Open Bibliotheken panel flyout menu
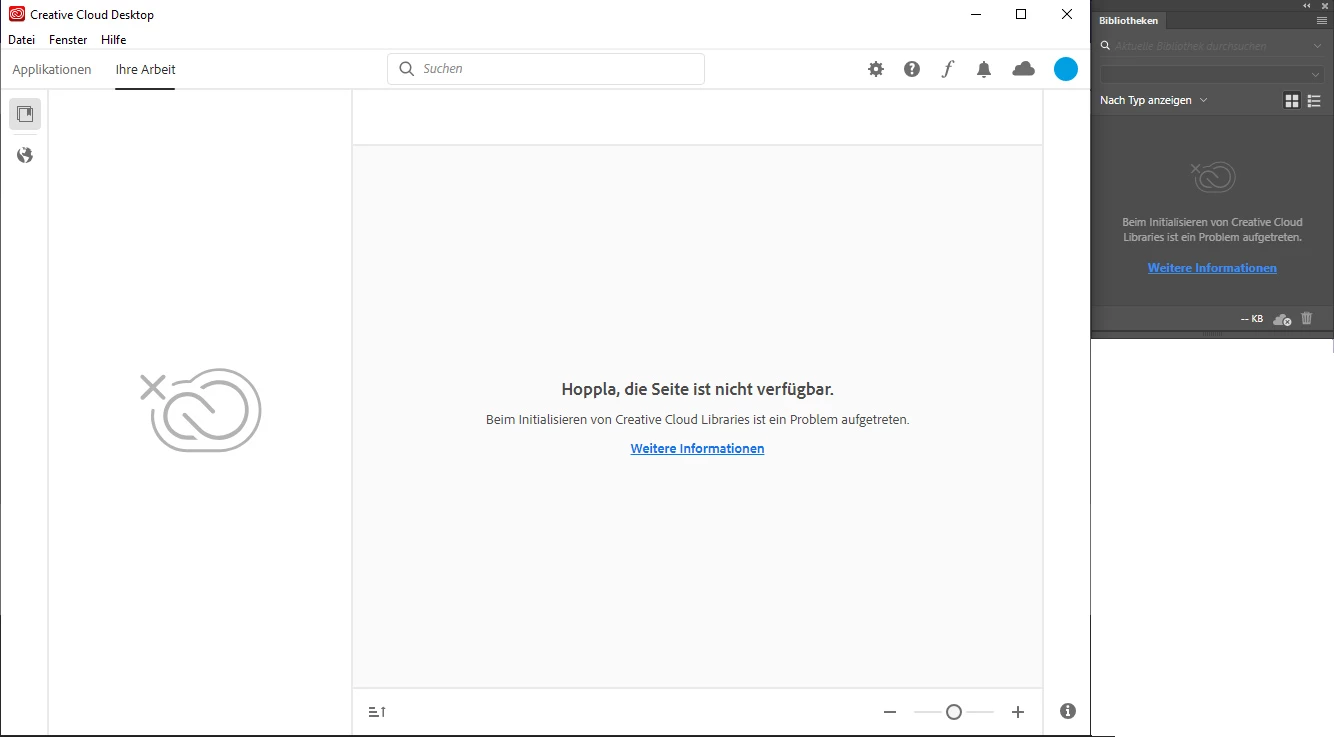Viewport: 1334px width, 737px height. point(1321,20)
